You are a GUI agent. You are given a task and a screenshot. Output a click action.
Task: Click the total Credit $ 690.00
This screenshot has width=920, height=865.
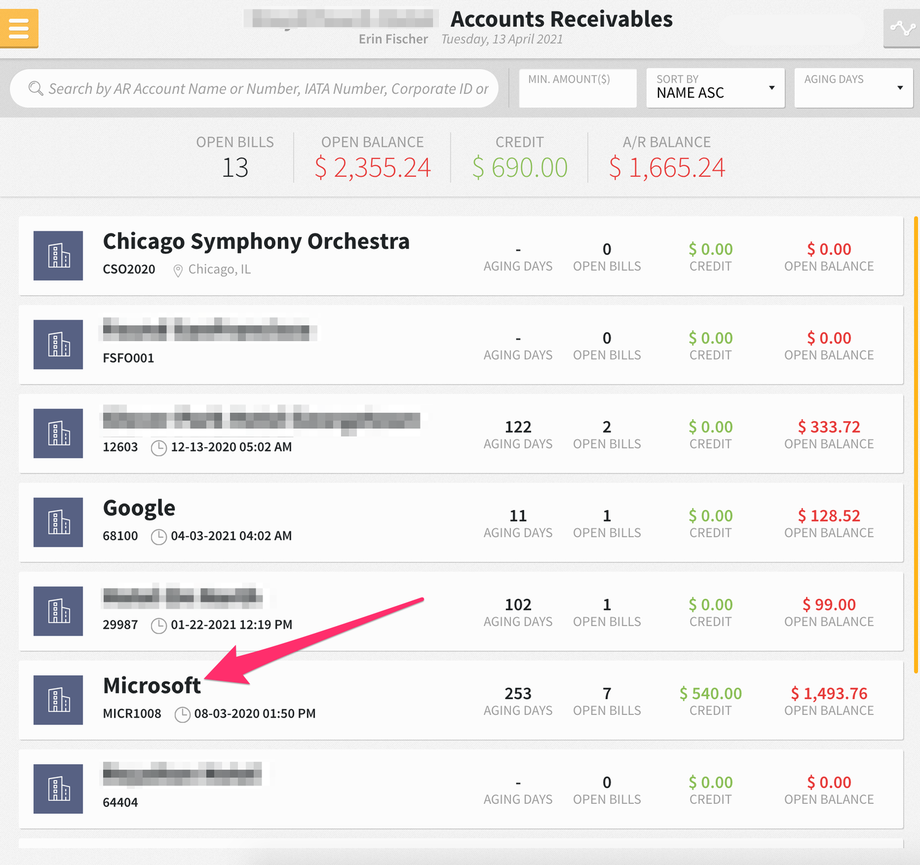tap(520, 168)
